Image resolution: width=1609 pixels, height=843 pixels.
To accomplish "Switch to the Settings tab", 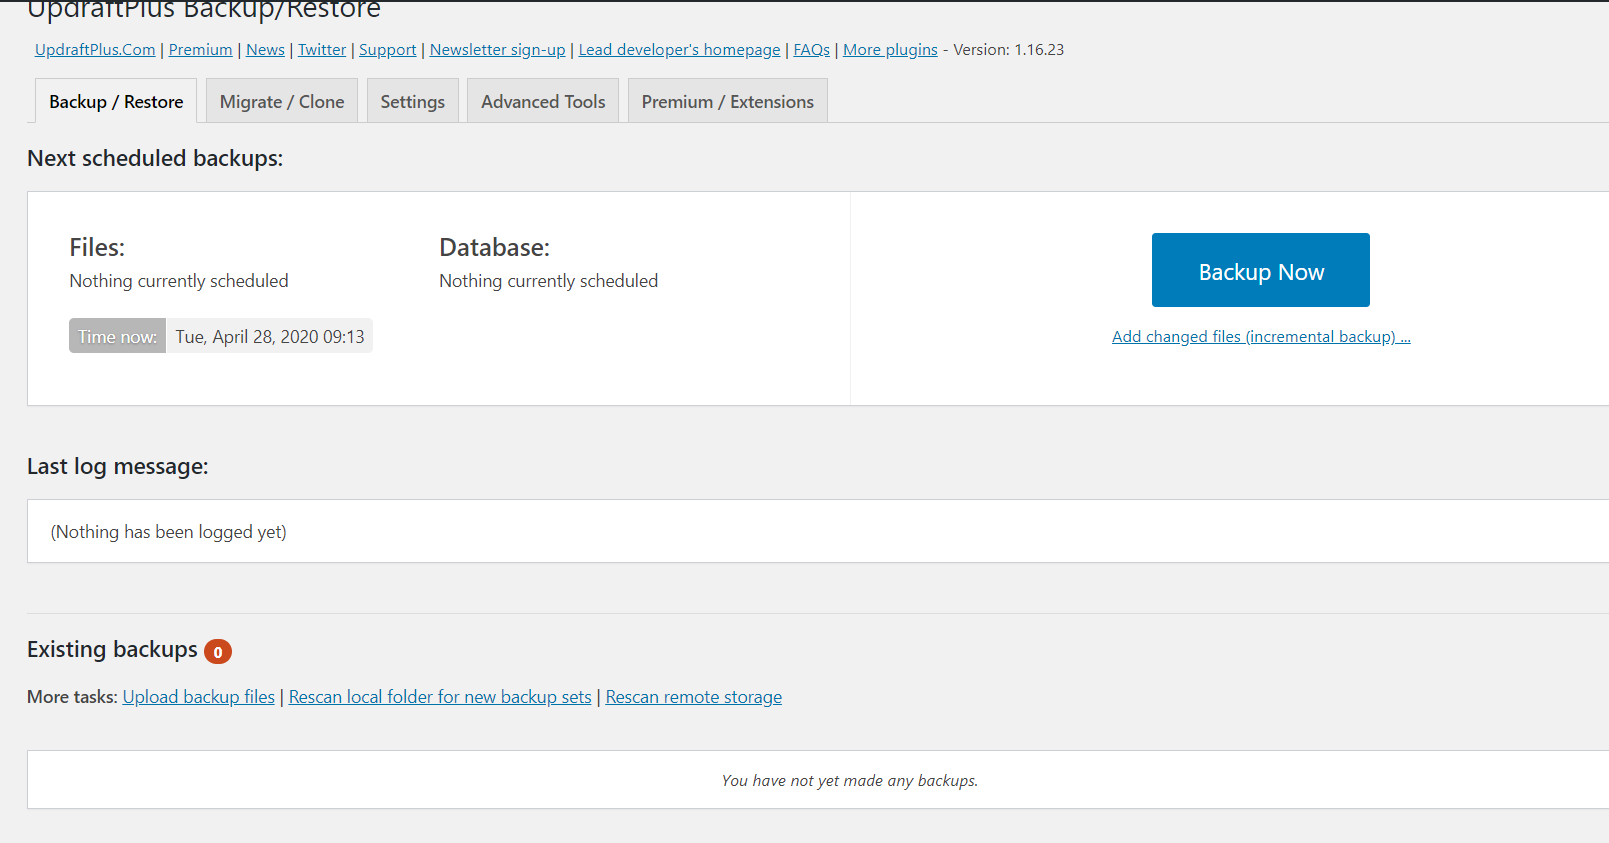I will (413, 101).
